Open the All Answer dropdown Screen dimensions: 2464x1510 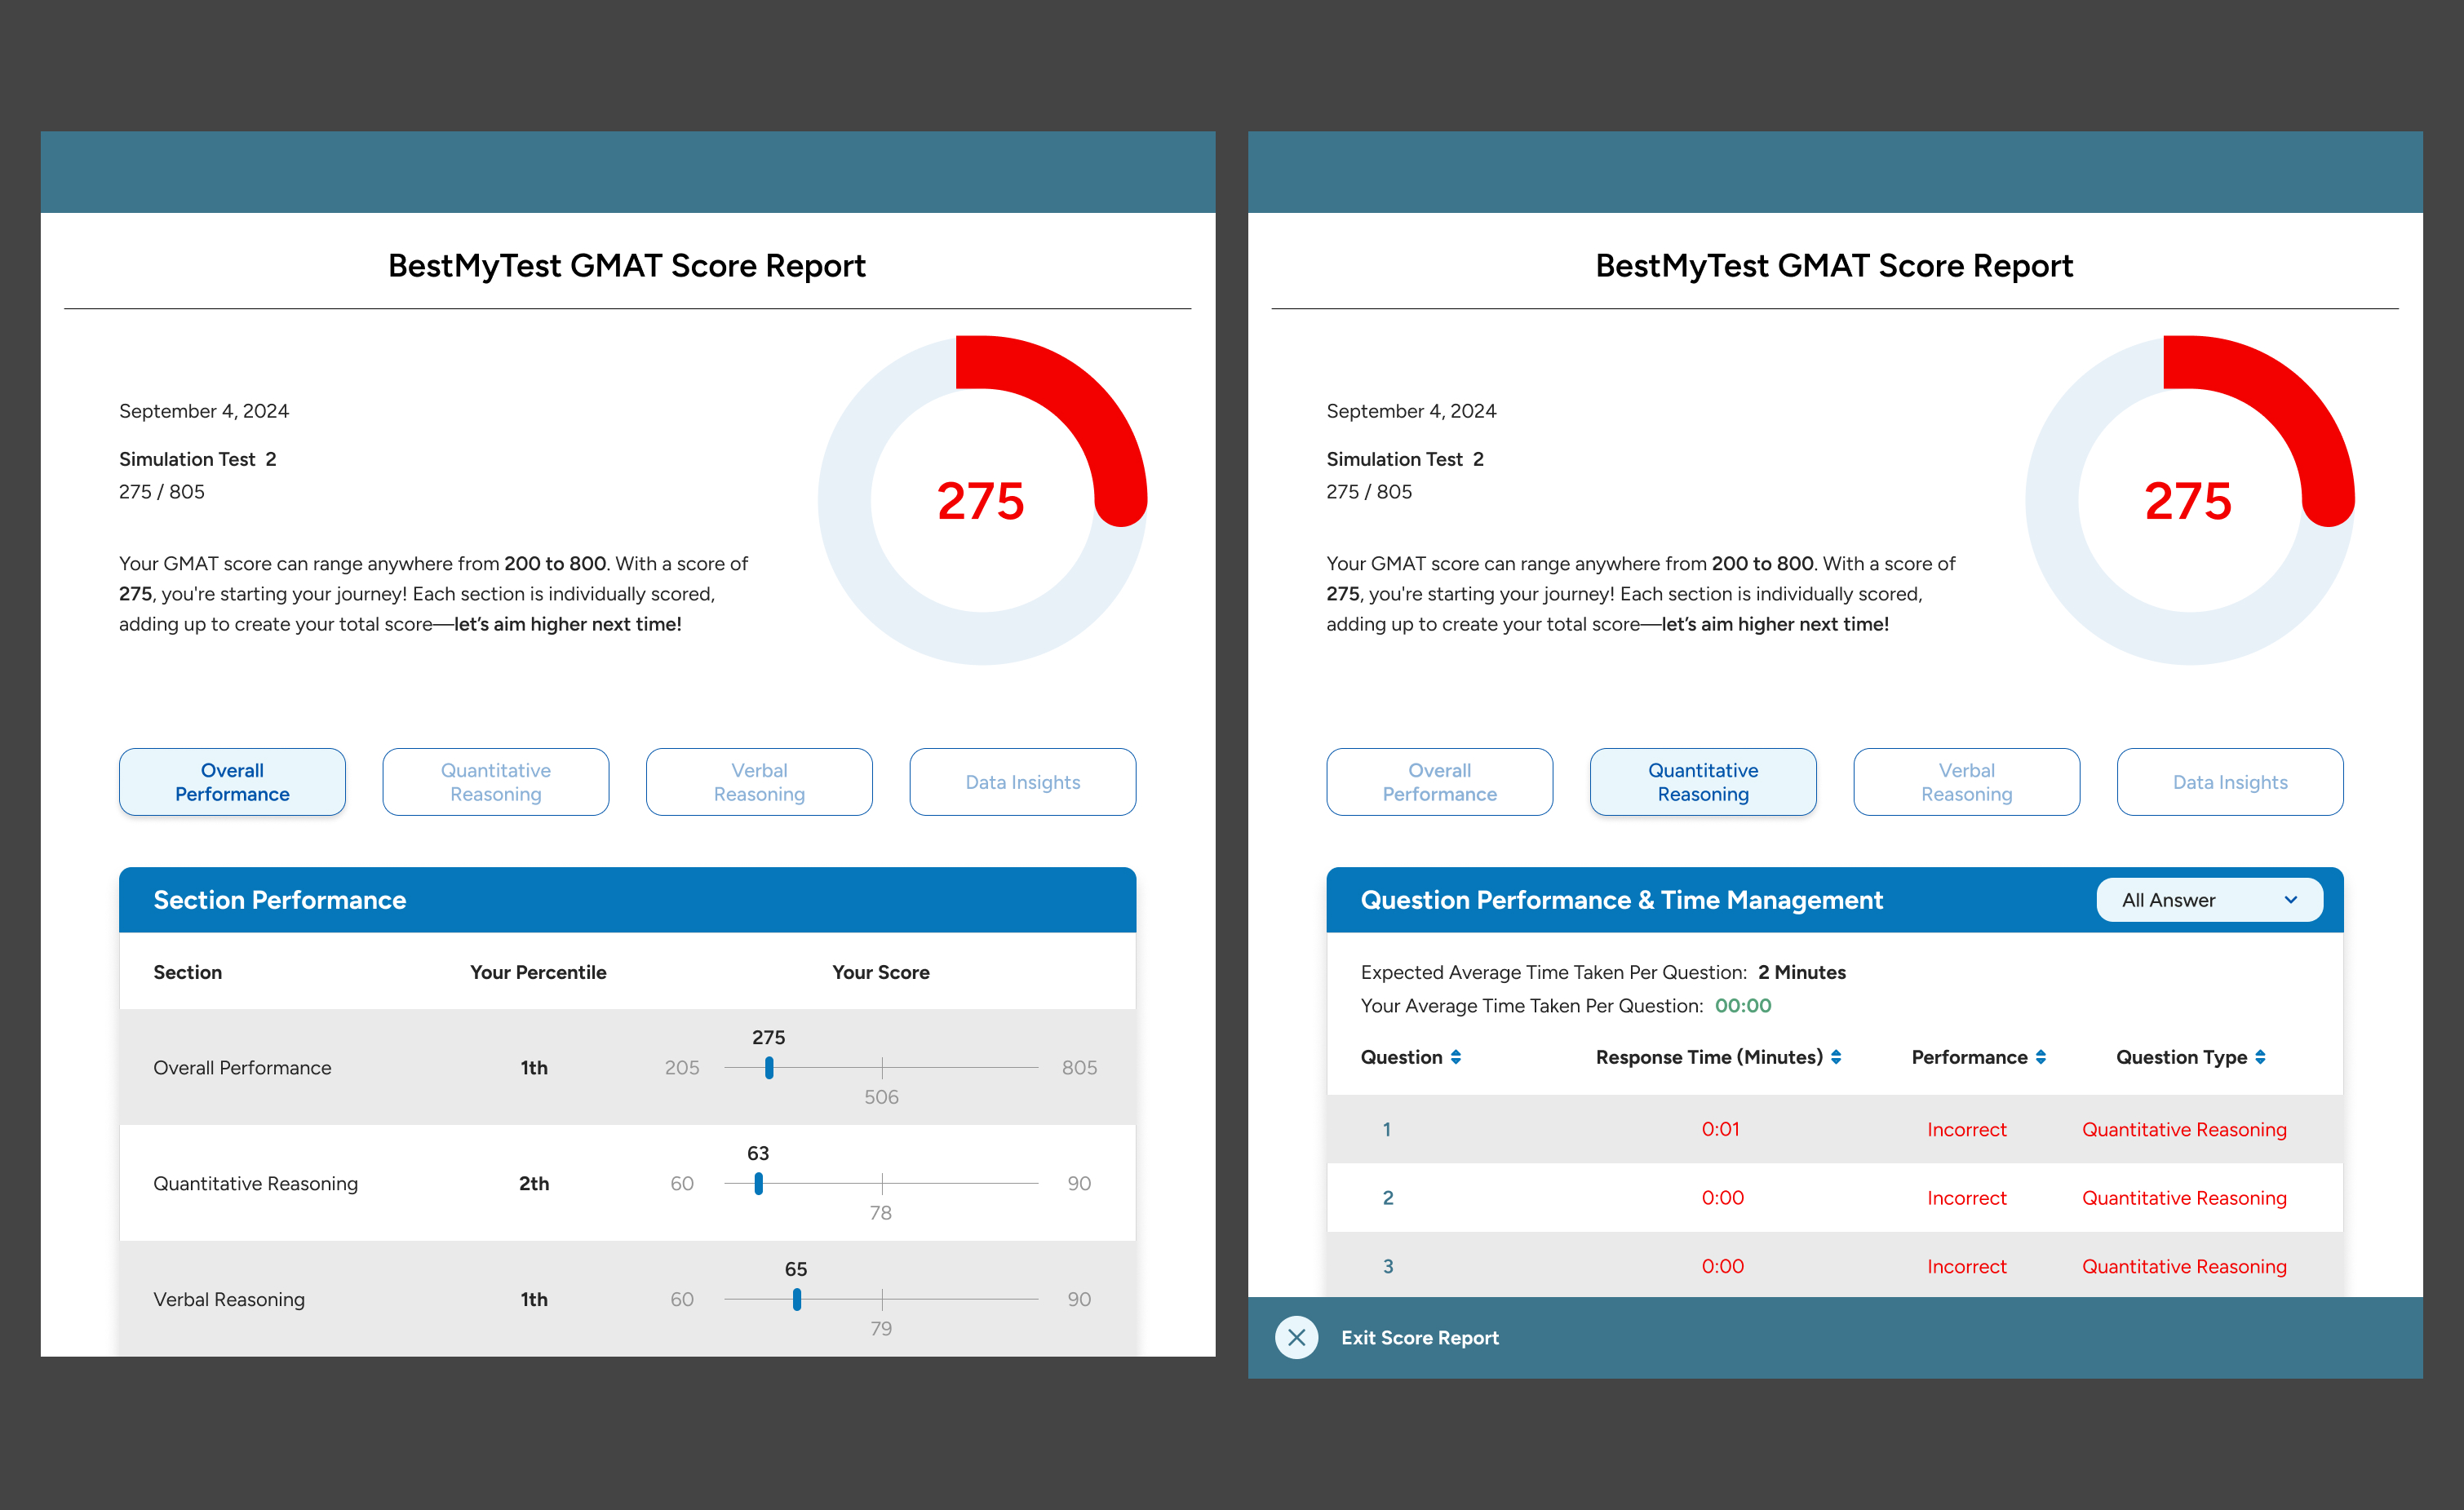2209,900
